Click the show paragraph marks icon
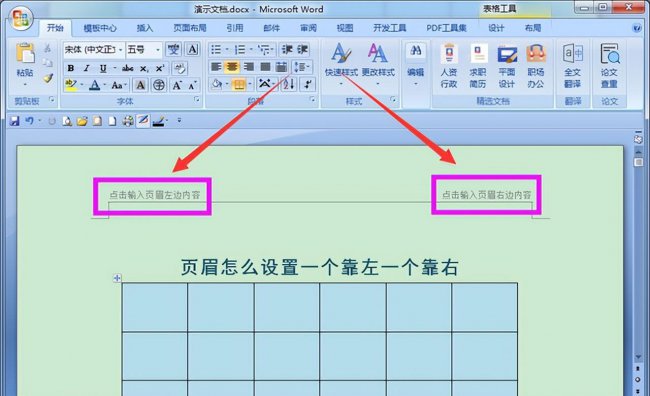 coord(308,85)
